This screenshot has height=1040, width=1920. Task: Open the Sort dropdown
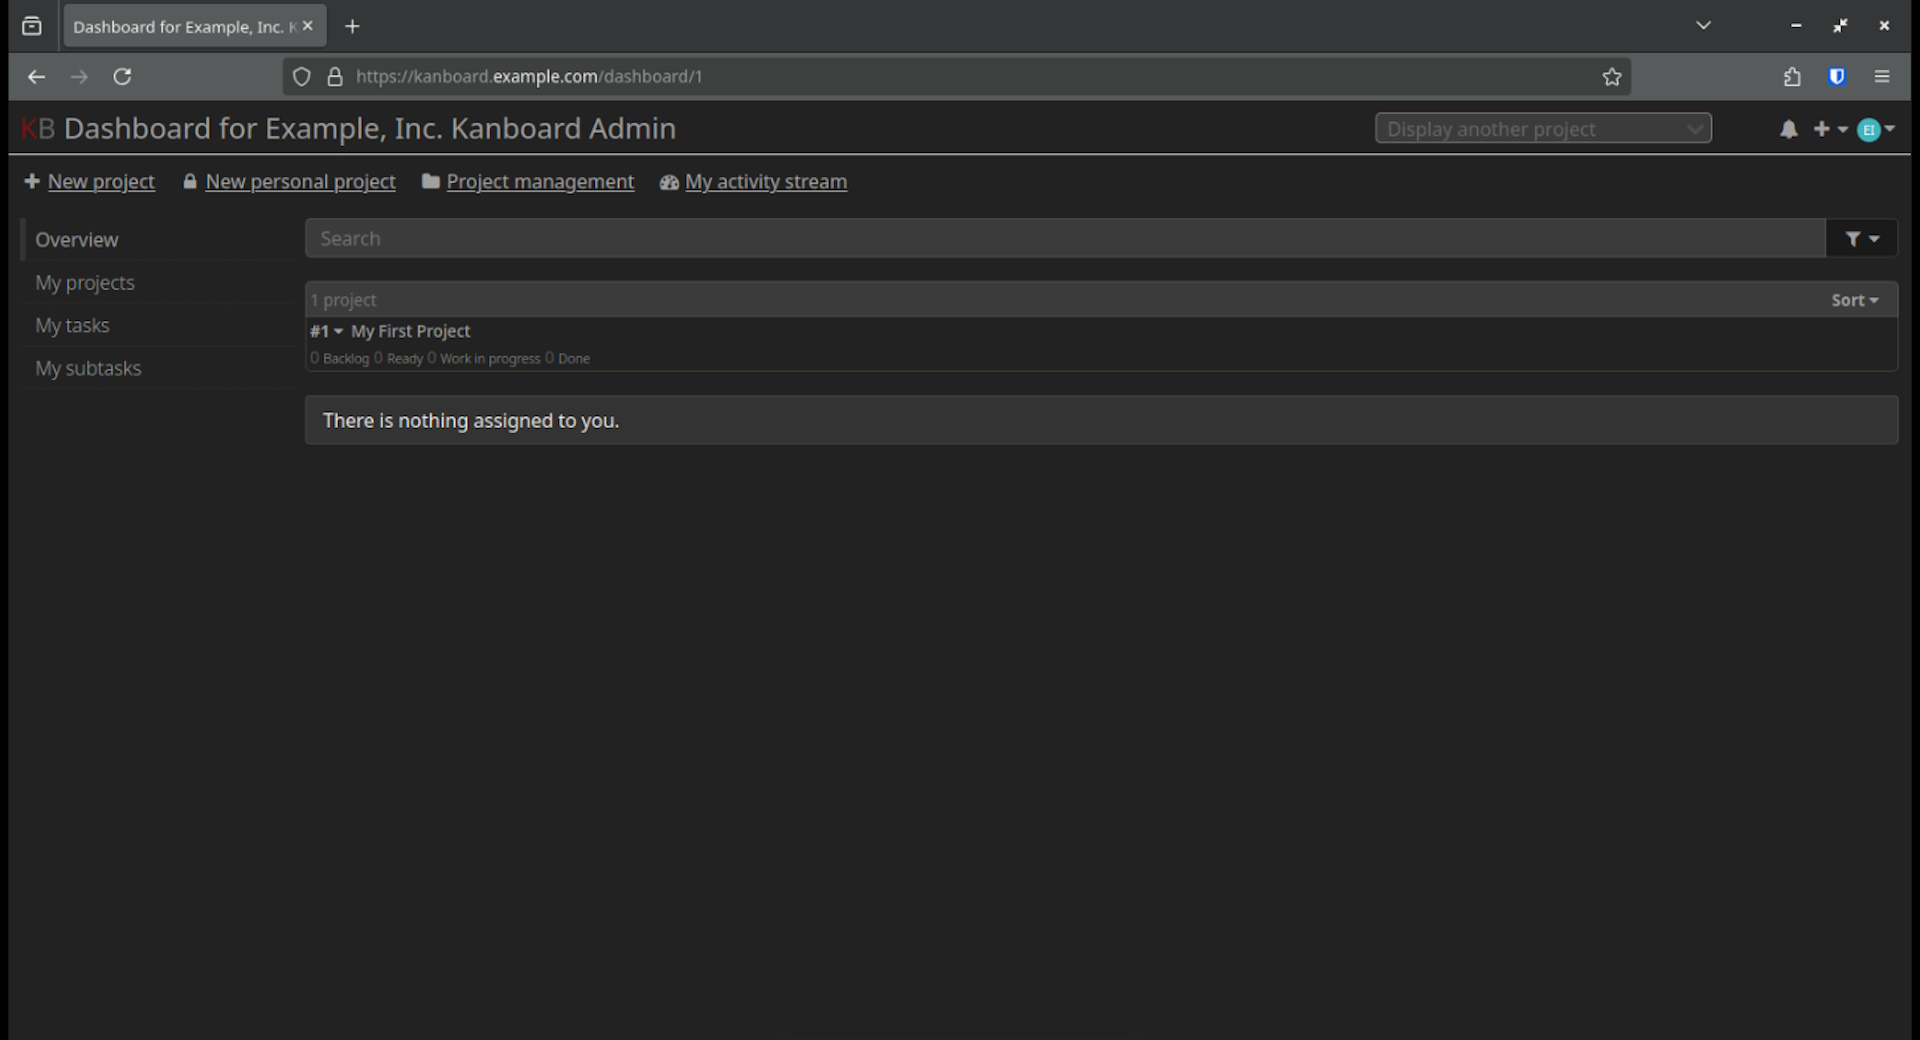click(x=1854, y=300)
